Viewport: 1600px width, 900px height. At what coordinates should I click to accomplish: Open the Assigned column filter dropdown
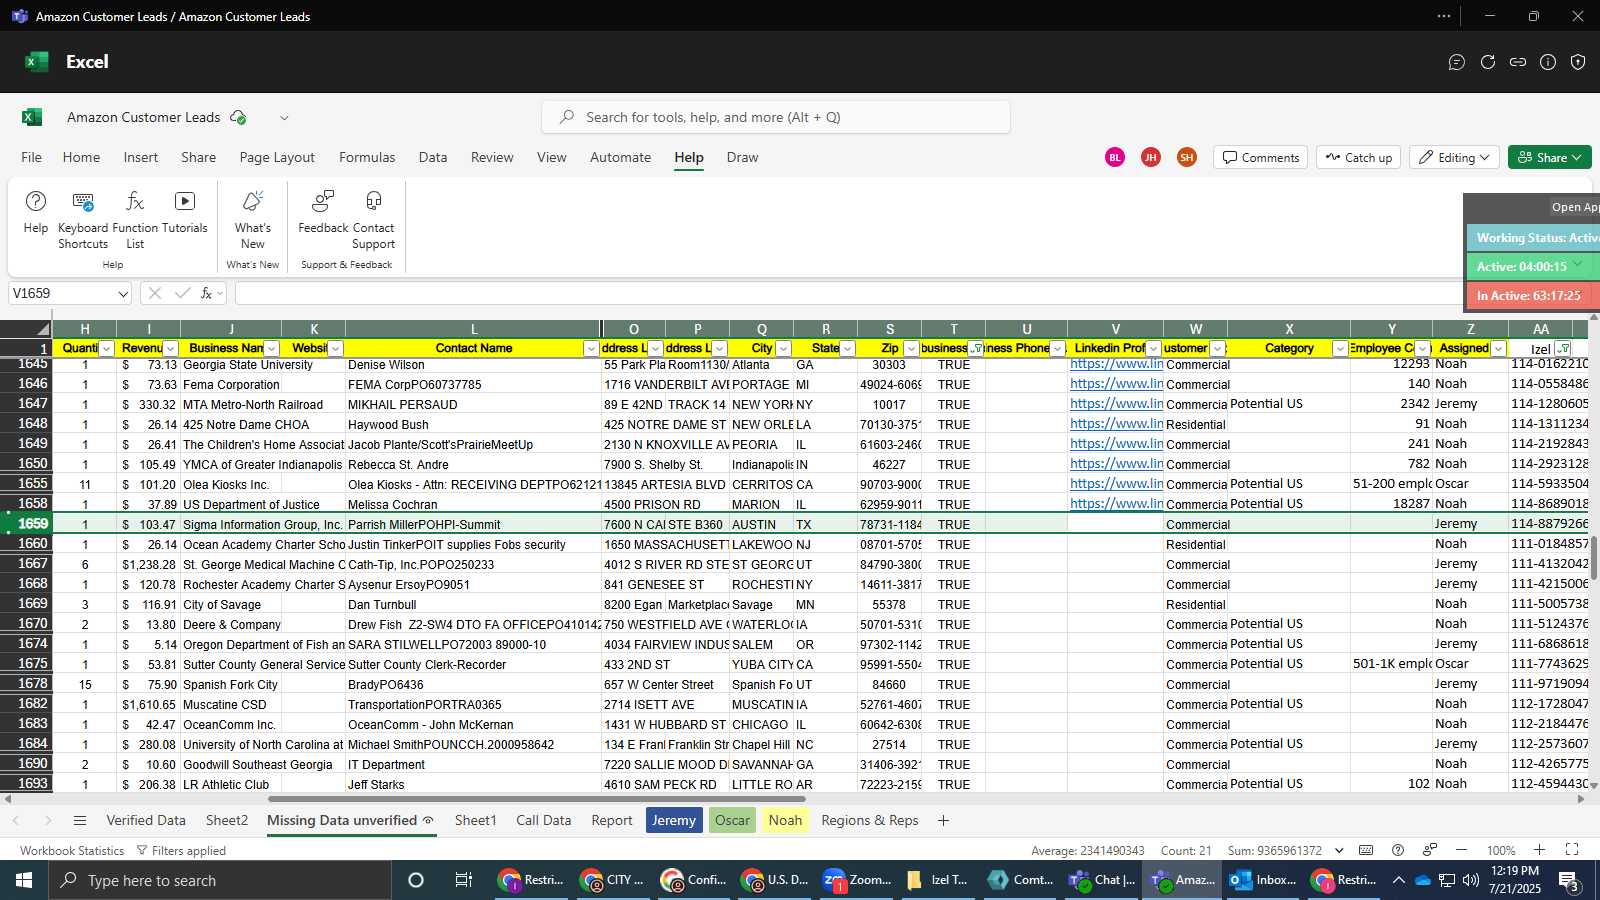point(1499,348)
